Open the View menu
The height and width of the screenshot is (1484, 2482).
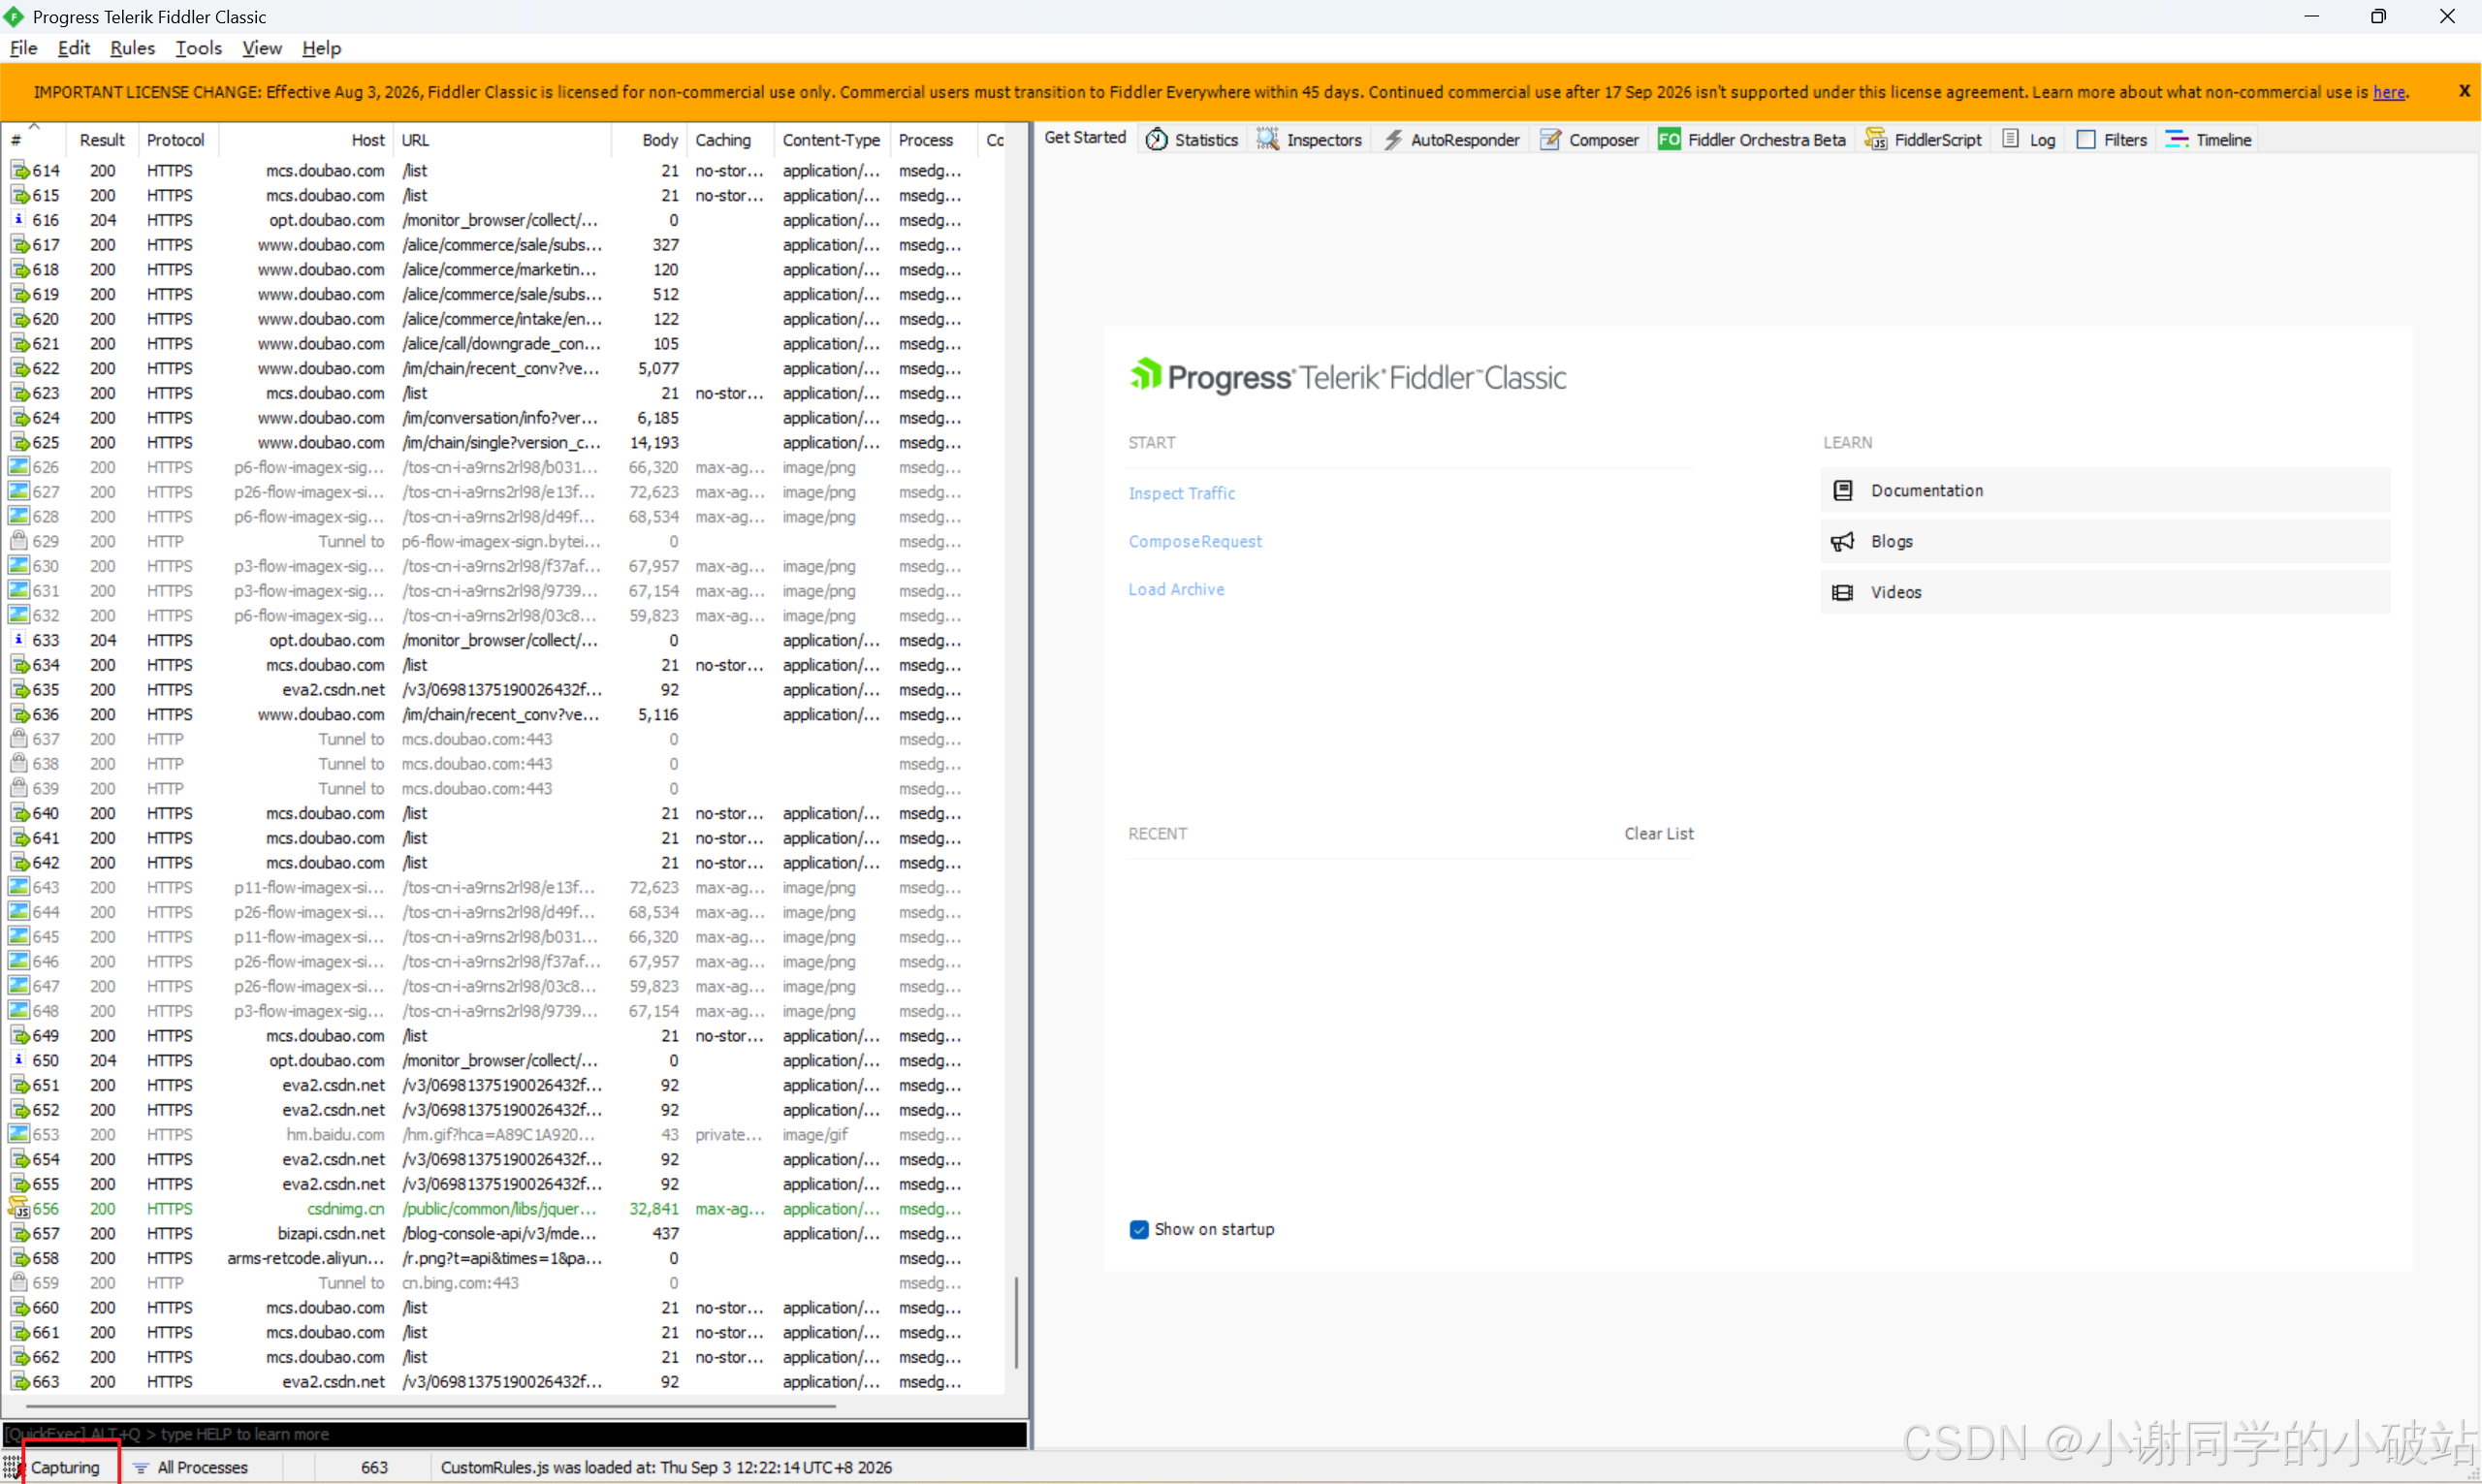point(262,48)
